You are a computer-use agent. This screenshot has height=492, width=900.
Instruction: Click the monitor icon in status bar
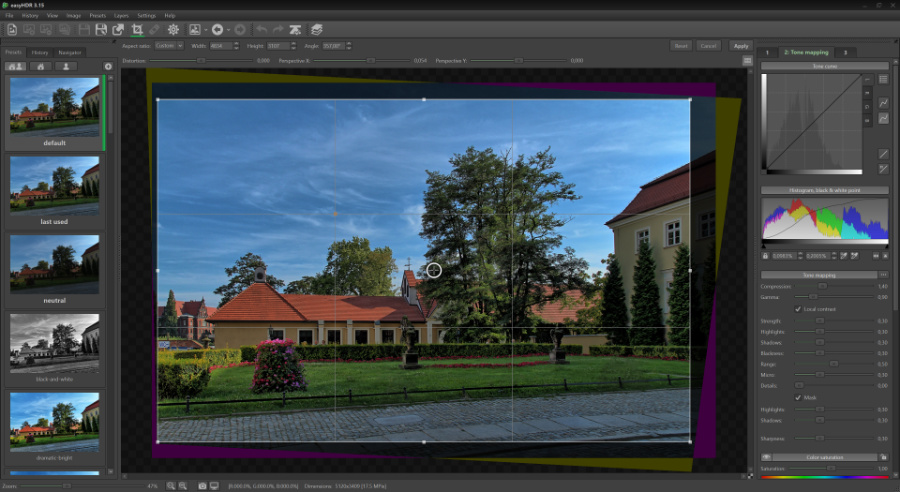tap(214, 486)
